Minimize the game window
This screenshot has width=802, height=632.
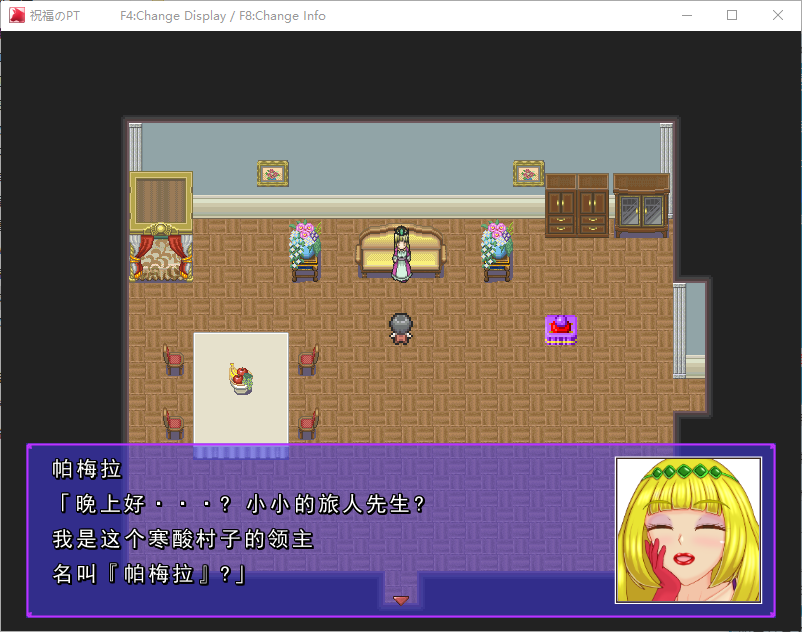click(x=686, y=16)
